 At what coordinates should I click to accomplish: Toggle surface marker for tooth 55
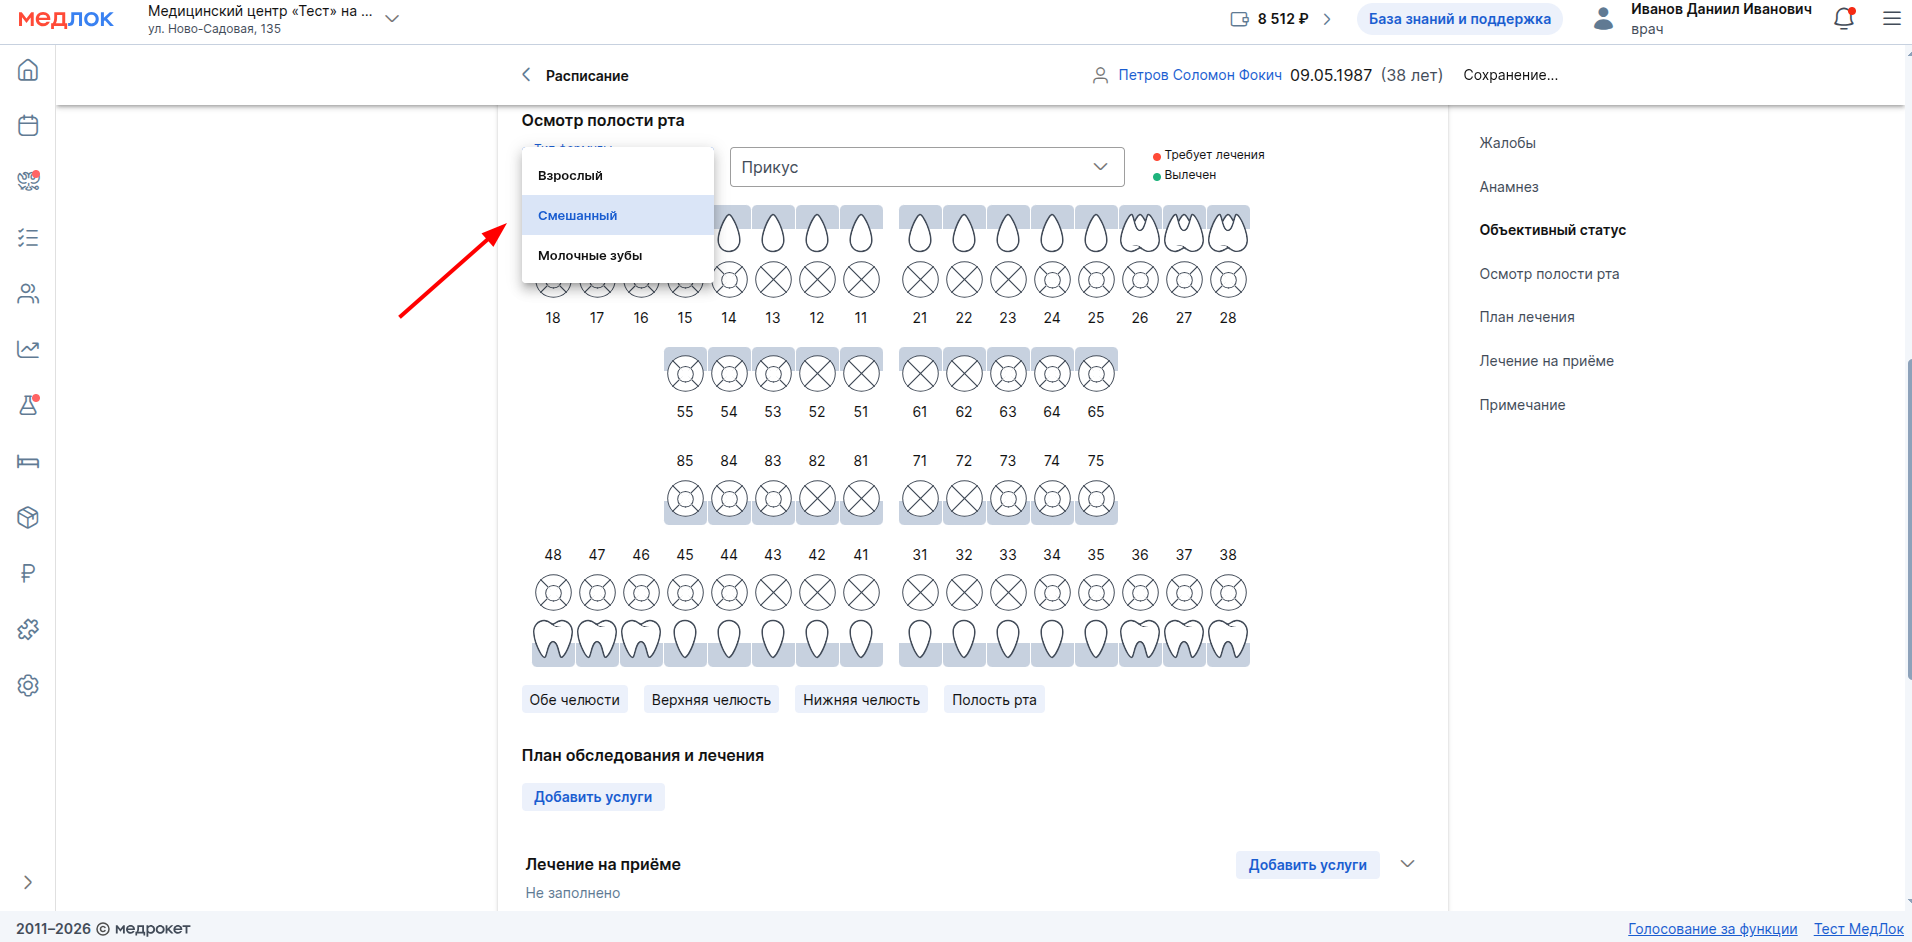pos(685,374)
